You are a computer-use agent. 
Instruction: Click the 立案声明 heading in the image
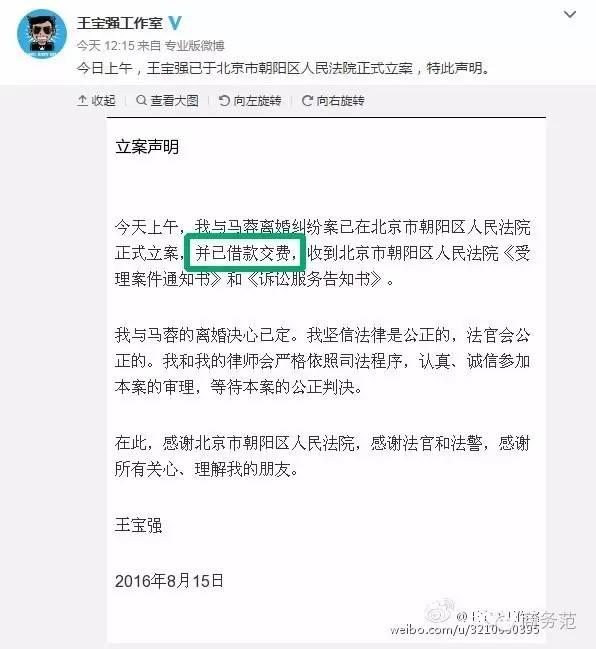click(147, 147)
